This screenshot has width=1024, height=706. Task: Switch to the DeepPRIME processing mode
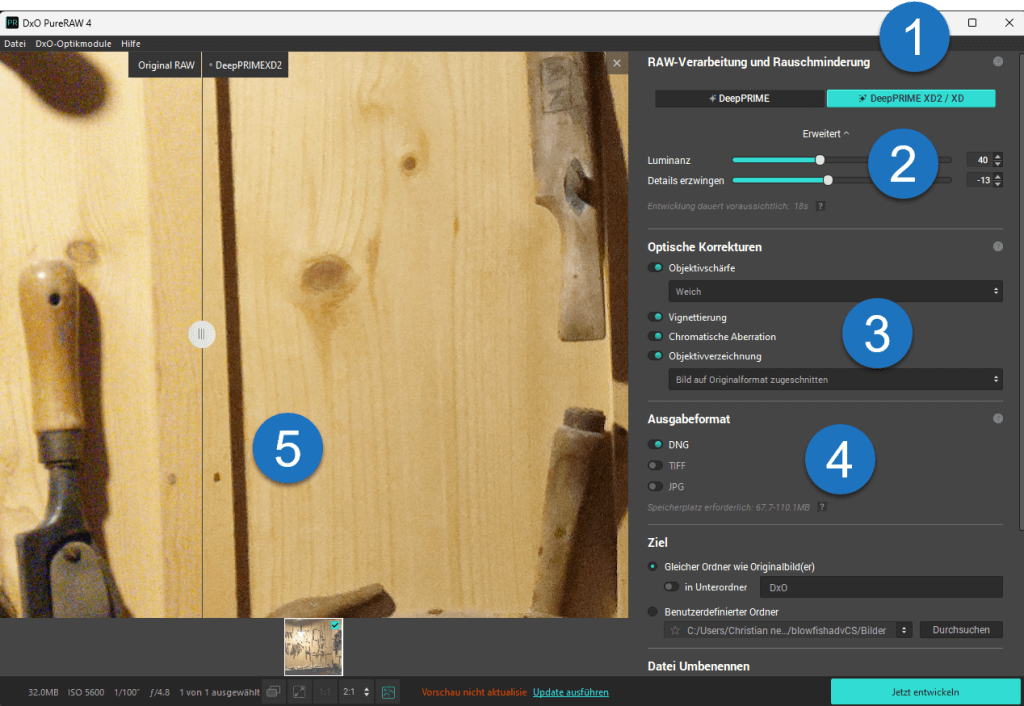point(740,99)
